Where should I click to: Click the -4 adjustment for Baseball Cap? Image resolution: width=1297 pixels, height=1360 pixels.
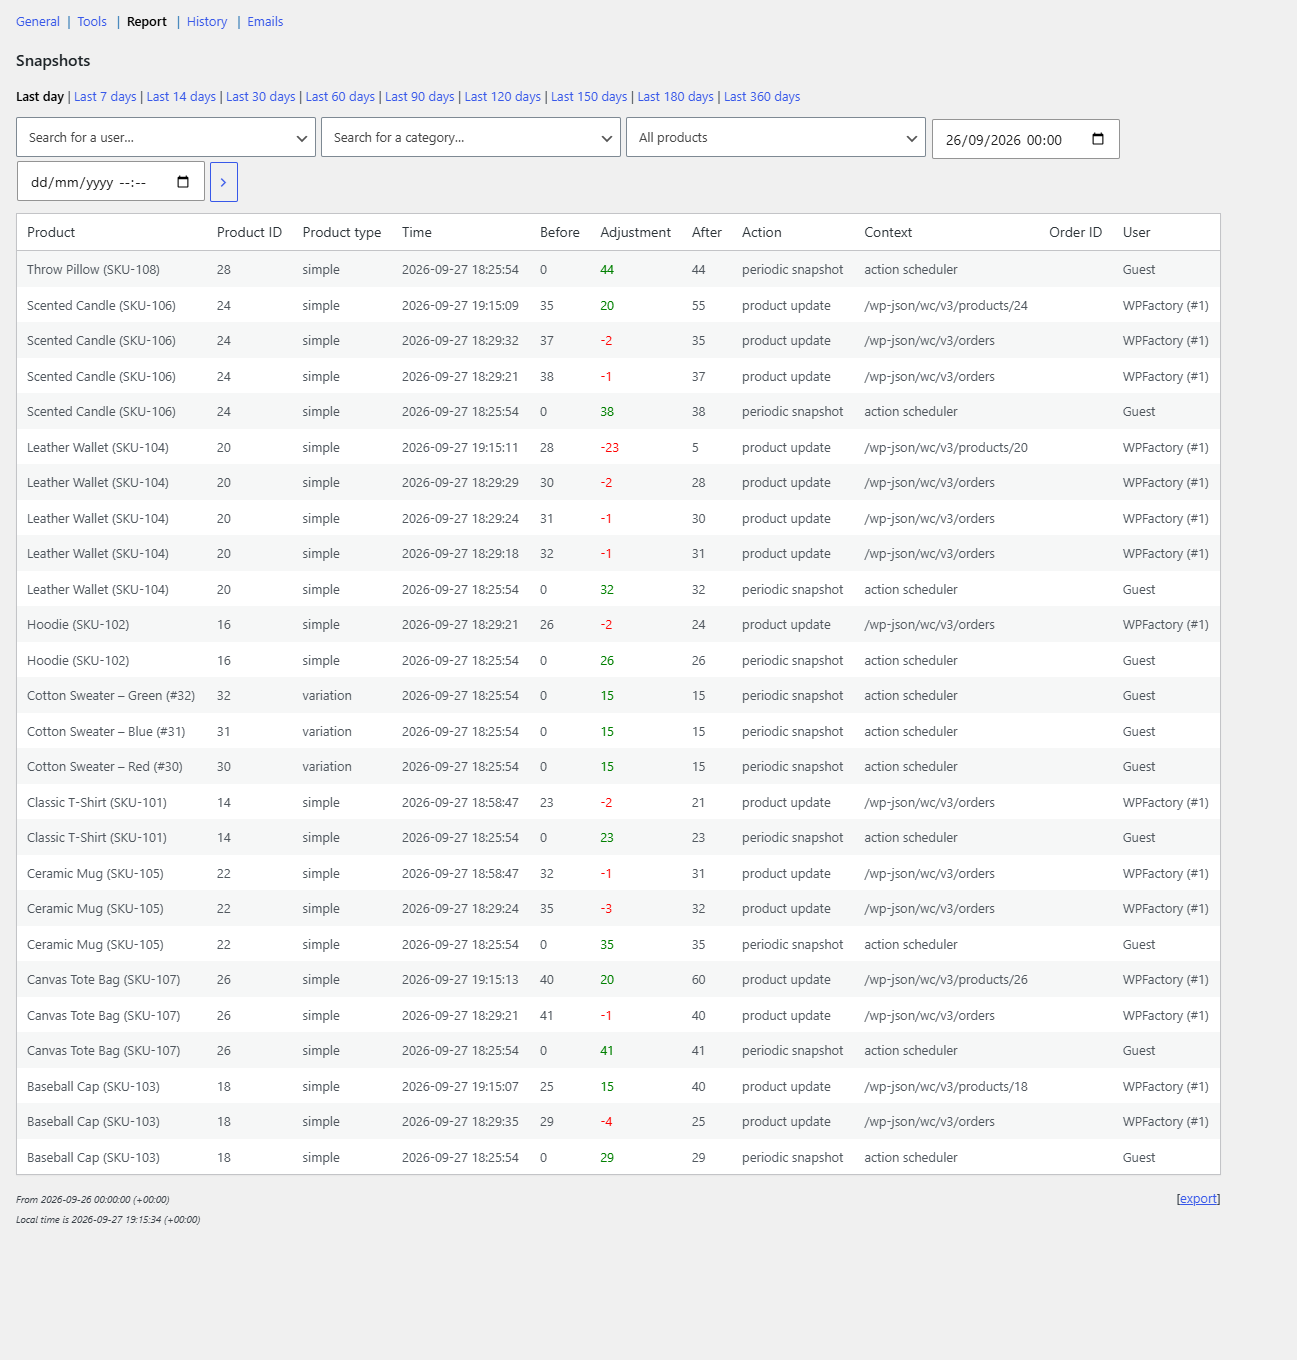pos(606,1122)
